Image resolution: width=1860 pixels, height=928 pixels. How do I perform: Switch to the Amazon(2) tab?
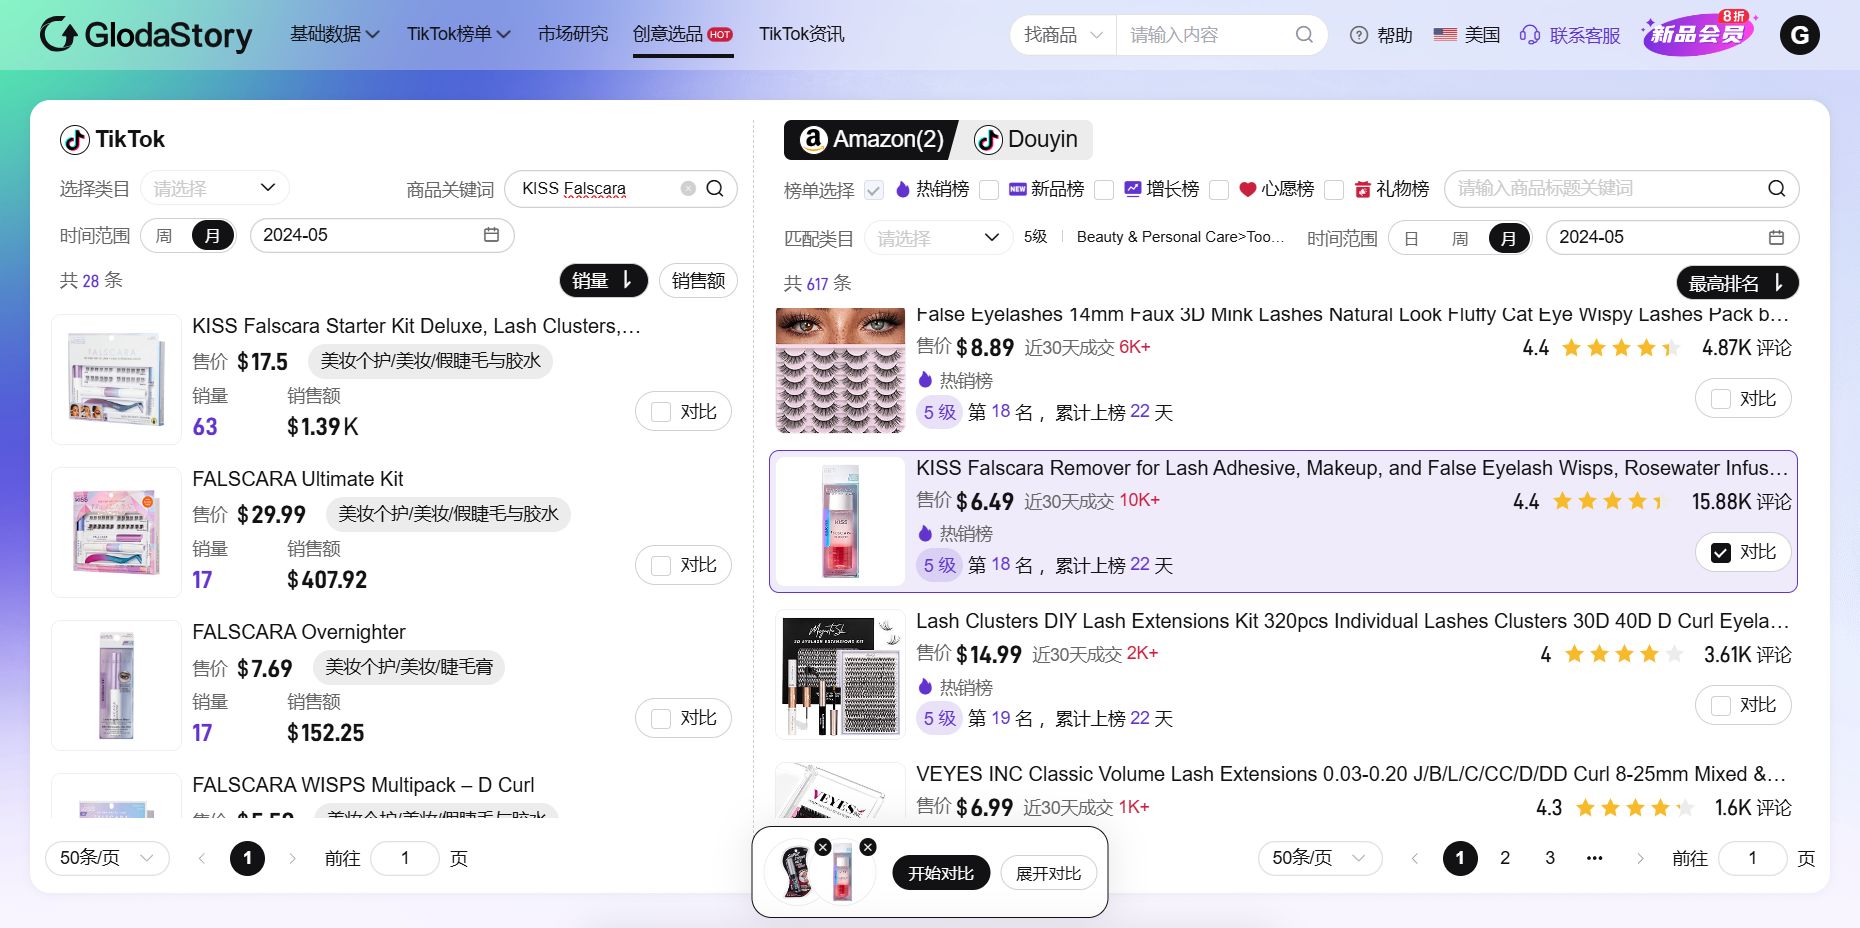871,140
